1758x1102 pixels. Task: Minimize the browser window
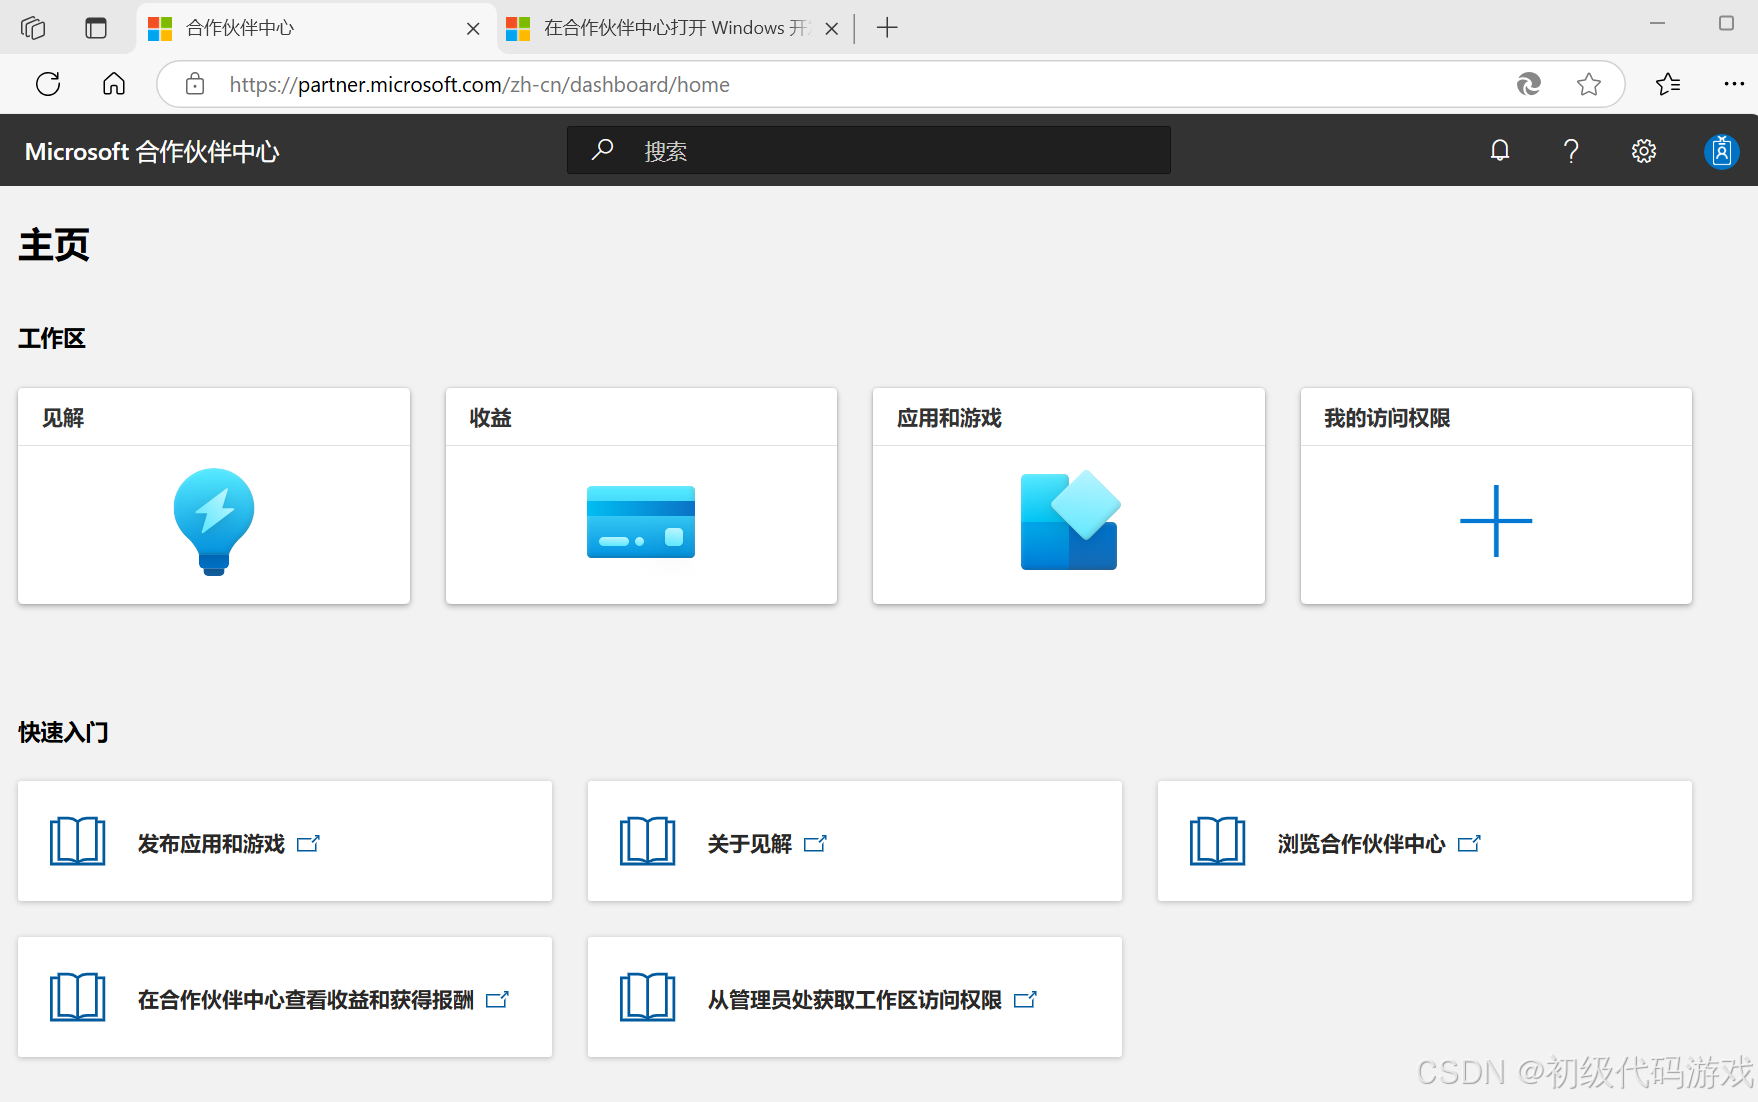pyautogui.click(x=1657, y=23)
